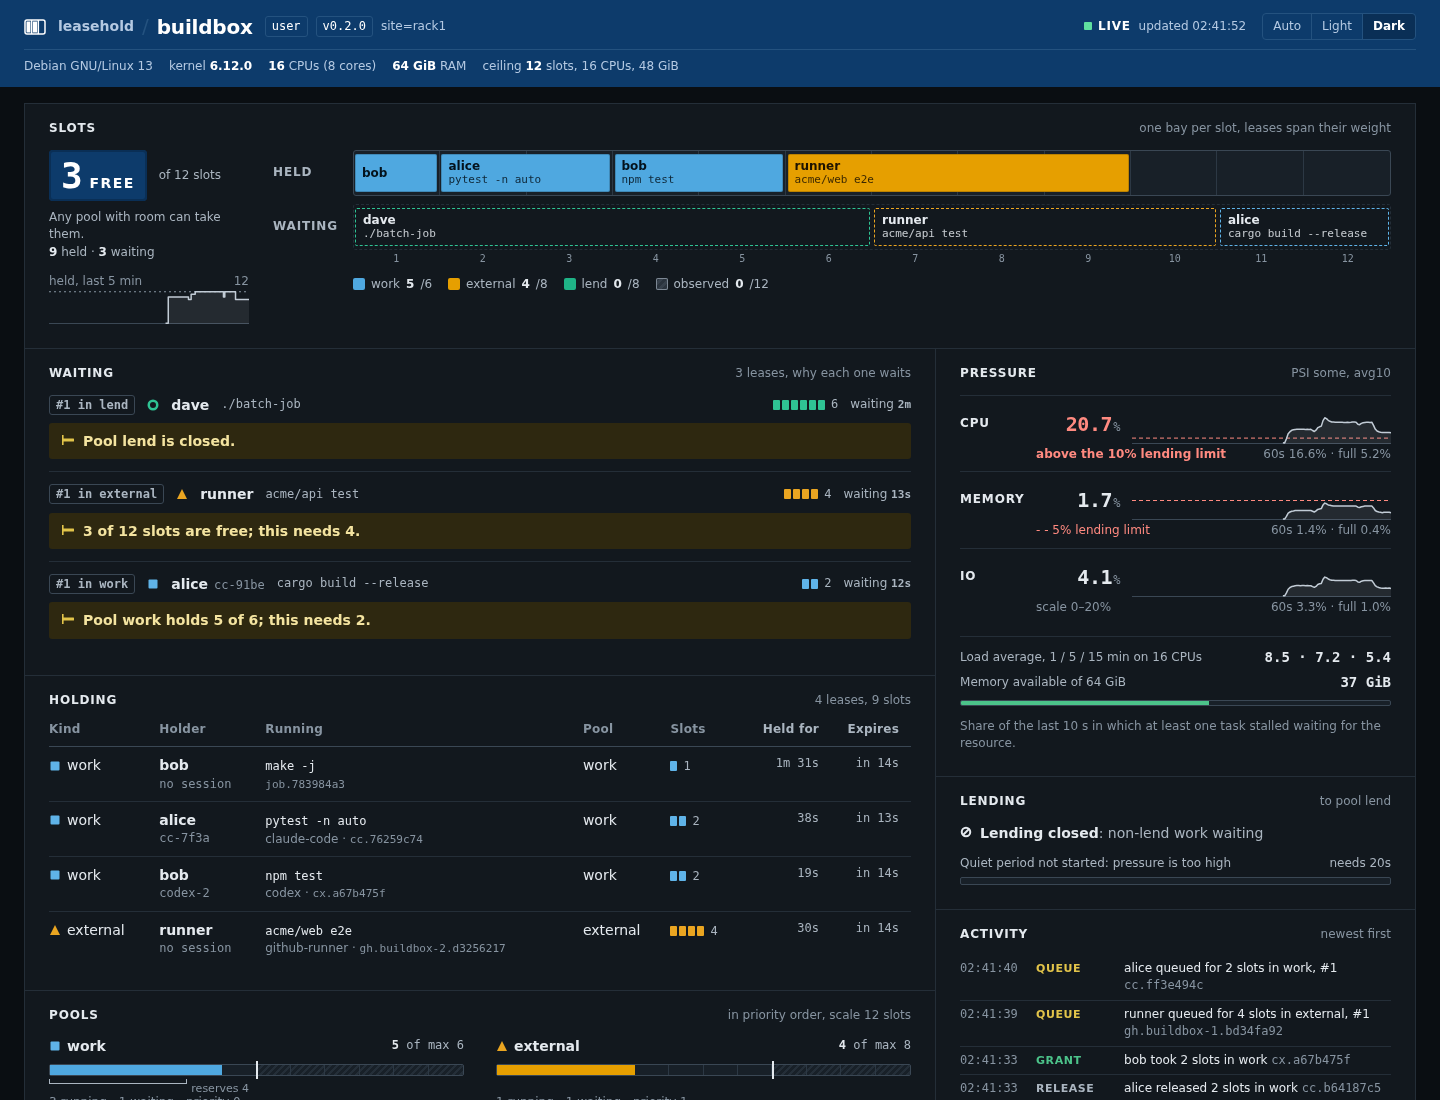Select alice's 'pytest -n auto' held bay
The height and width of the screenshot is (1100, 1440).
[526, 173]
